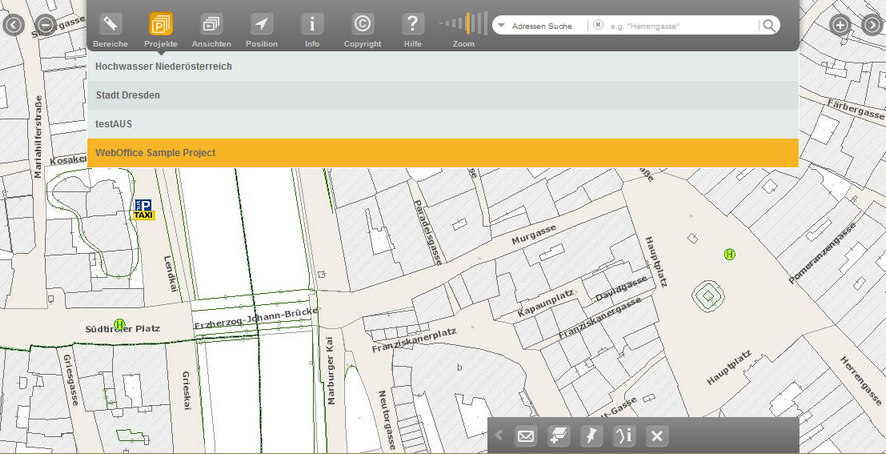The image size is (886, 454).
Task: Click the Franziskanerplatz label
Action: (x=414, y=340)
